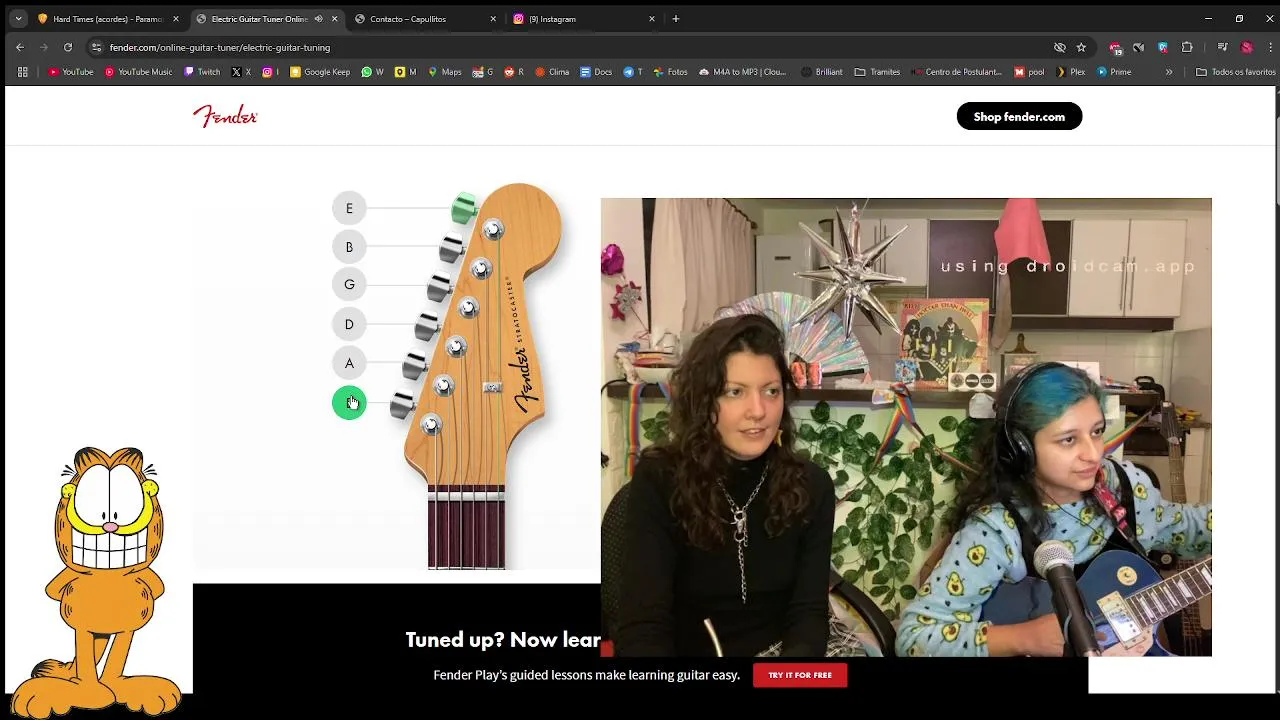Select the B string button
Screen dimensions: 1280x720
(349, 247)
